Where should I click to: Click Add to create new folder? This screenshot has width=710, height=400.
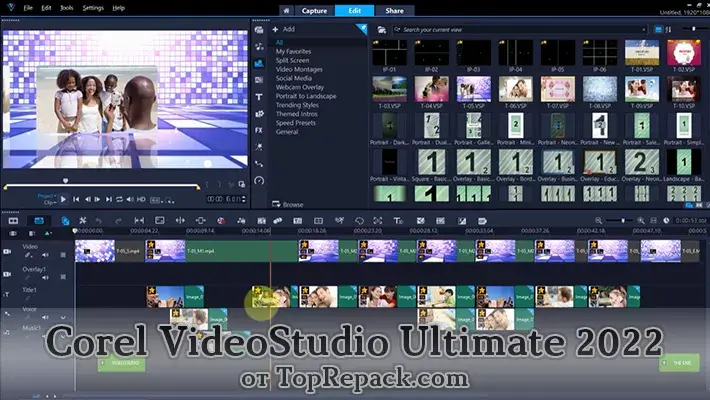point(284,29)
